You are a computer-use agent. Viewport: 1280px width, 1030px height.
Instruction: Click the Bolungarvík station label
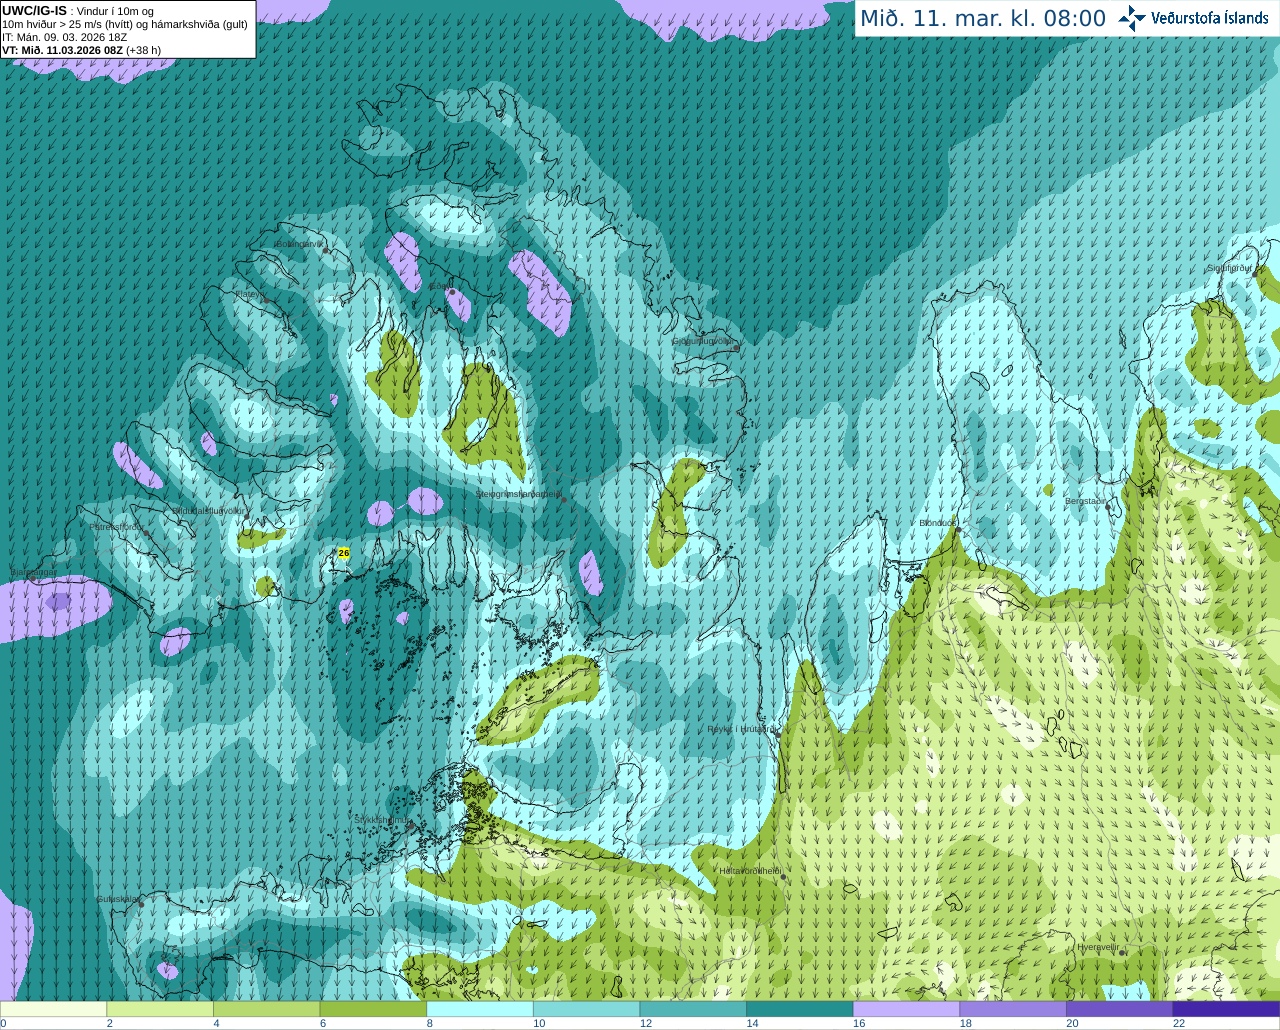(x=298, y=244)
